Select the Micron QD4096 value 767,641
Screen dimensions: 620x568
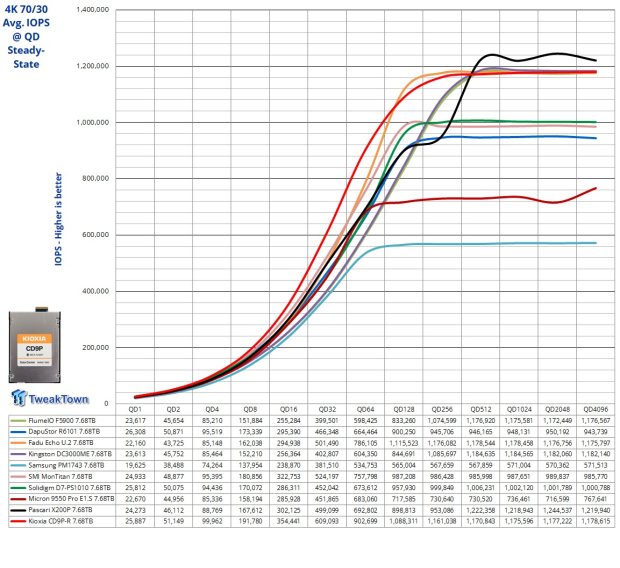click(x=595, y=499)
